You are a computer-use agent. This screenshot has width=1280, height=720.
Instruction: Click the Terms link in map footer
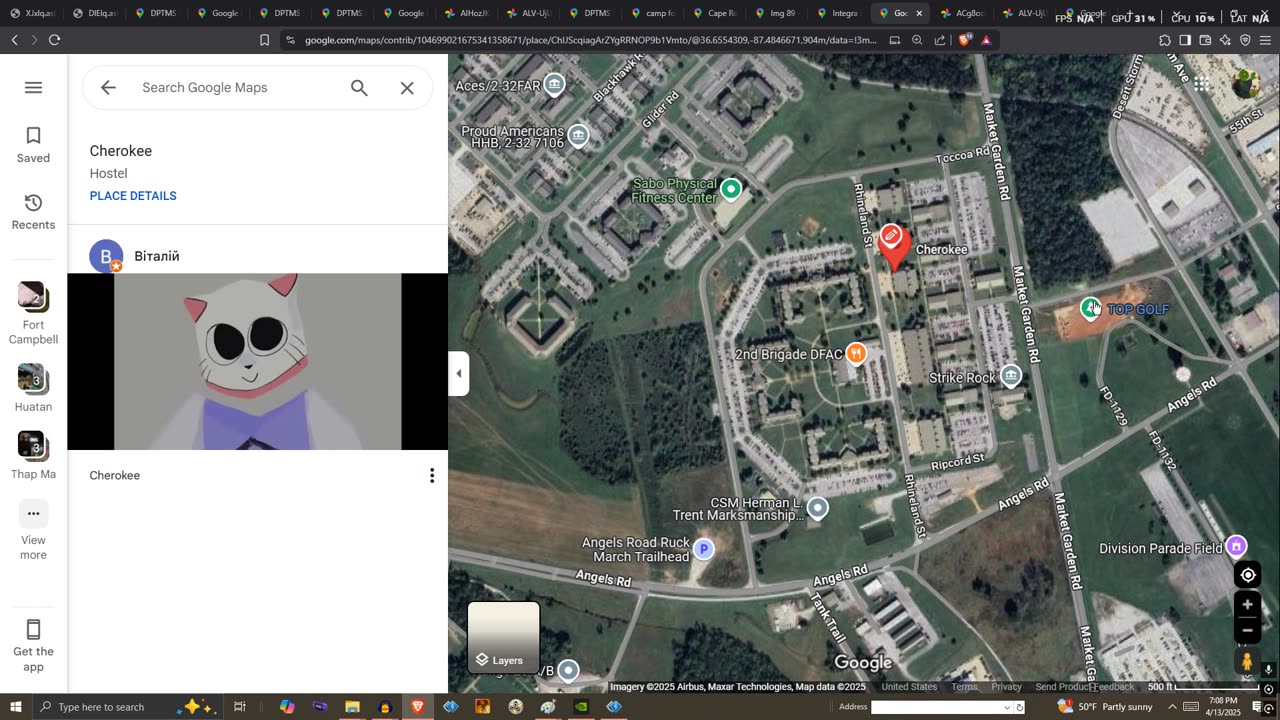pos(965,687)
